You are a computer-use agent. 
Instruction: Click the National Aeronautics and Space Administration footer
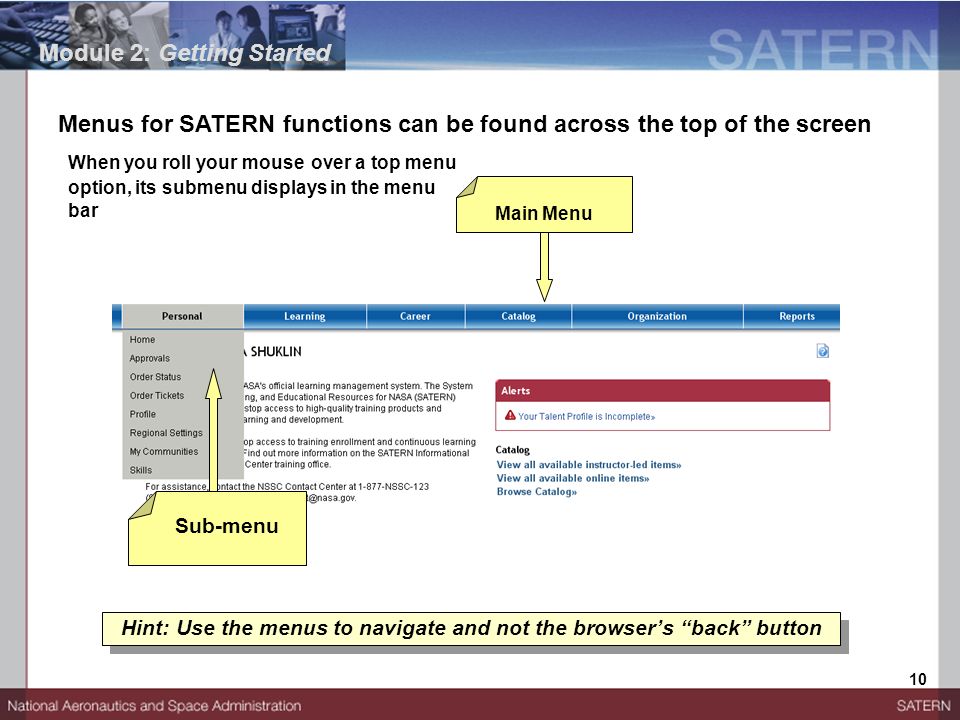point(154,706)
